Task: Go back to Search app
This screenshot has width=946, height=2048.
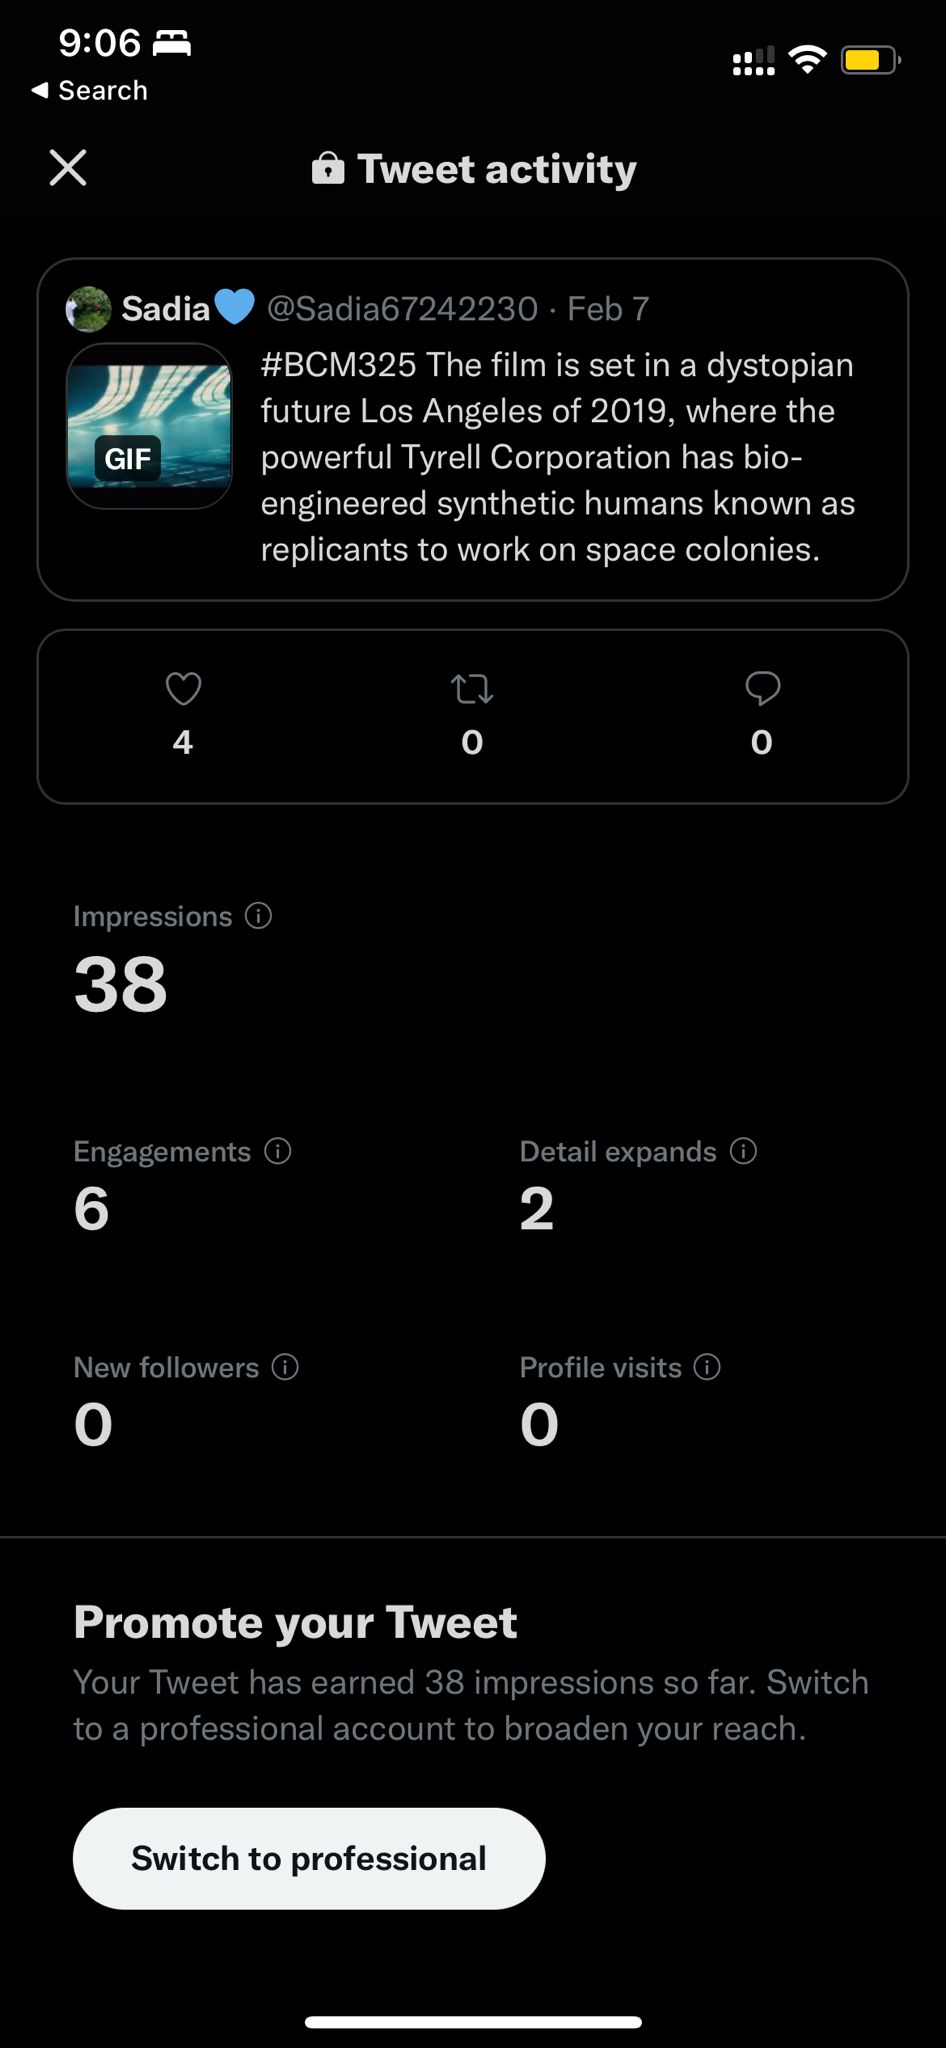Action: [x=90, y=90]
